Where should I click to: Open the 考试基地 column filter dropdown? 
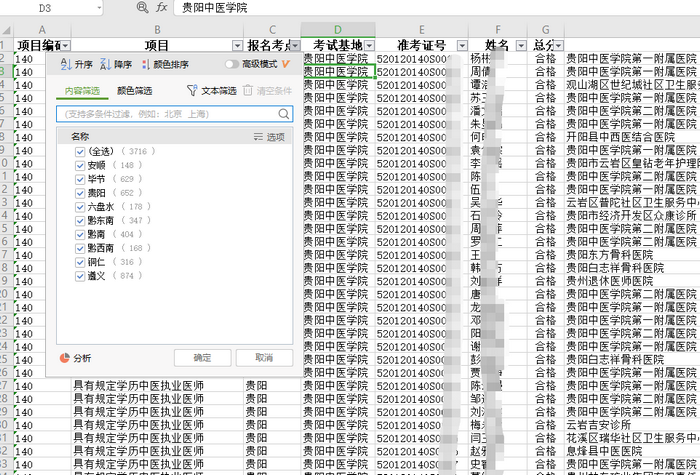point(369,46)
